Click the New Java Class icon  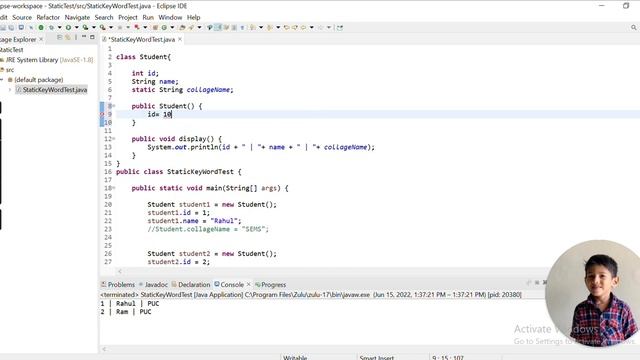164,27
